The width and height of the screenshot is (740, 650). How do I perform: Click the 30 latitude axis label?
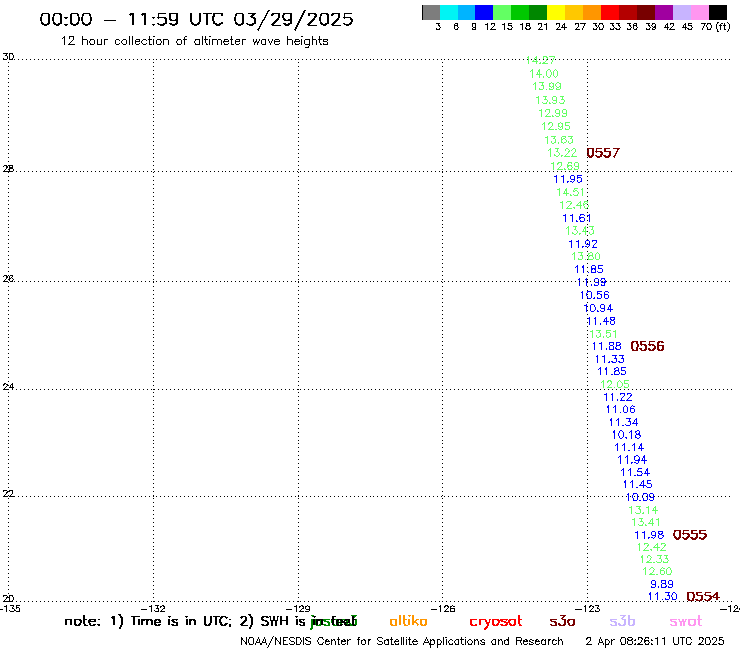point(8,57)
